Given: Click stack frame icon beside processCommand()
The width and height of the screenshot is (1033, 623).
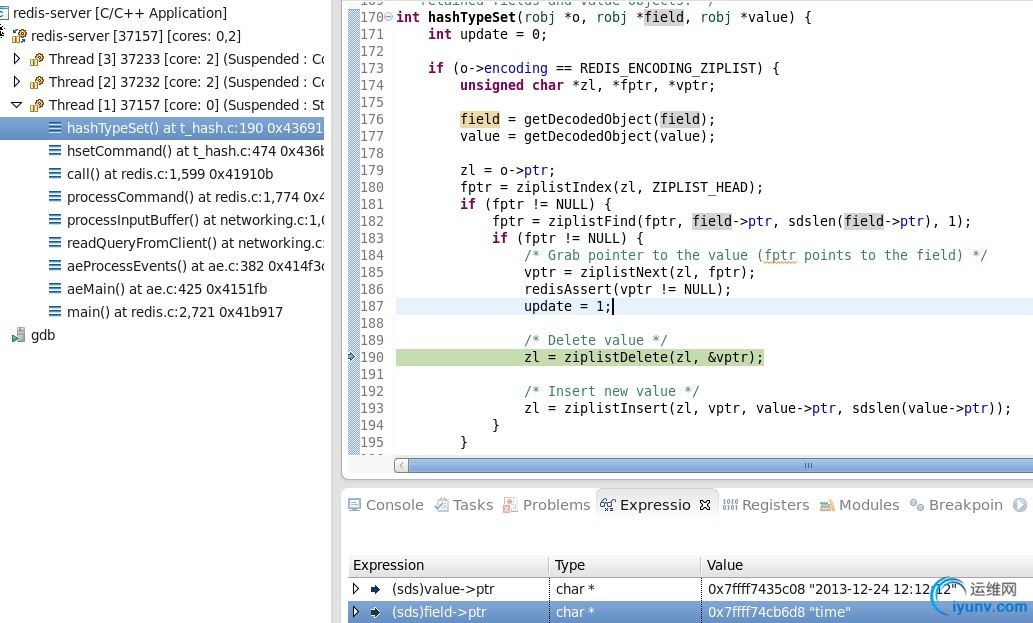Looking at the screenshot, I should 55,197.
